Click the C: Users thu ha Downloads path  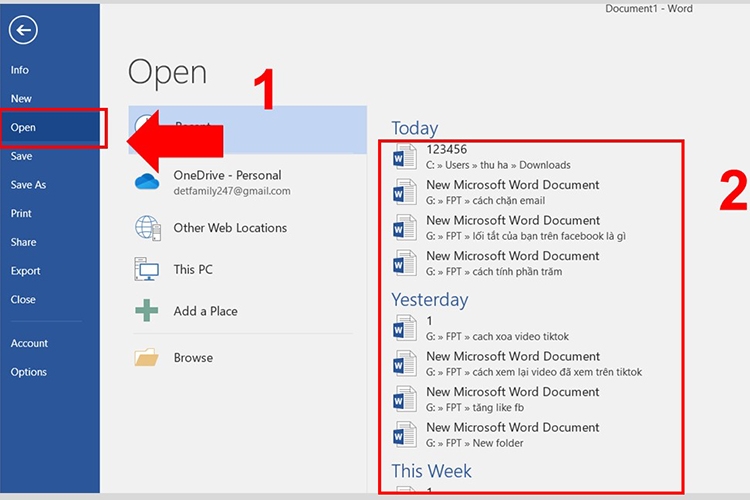coord(498,165)
